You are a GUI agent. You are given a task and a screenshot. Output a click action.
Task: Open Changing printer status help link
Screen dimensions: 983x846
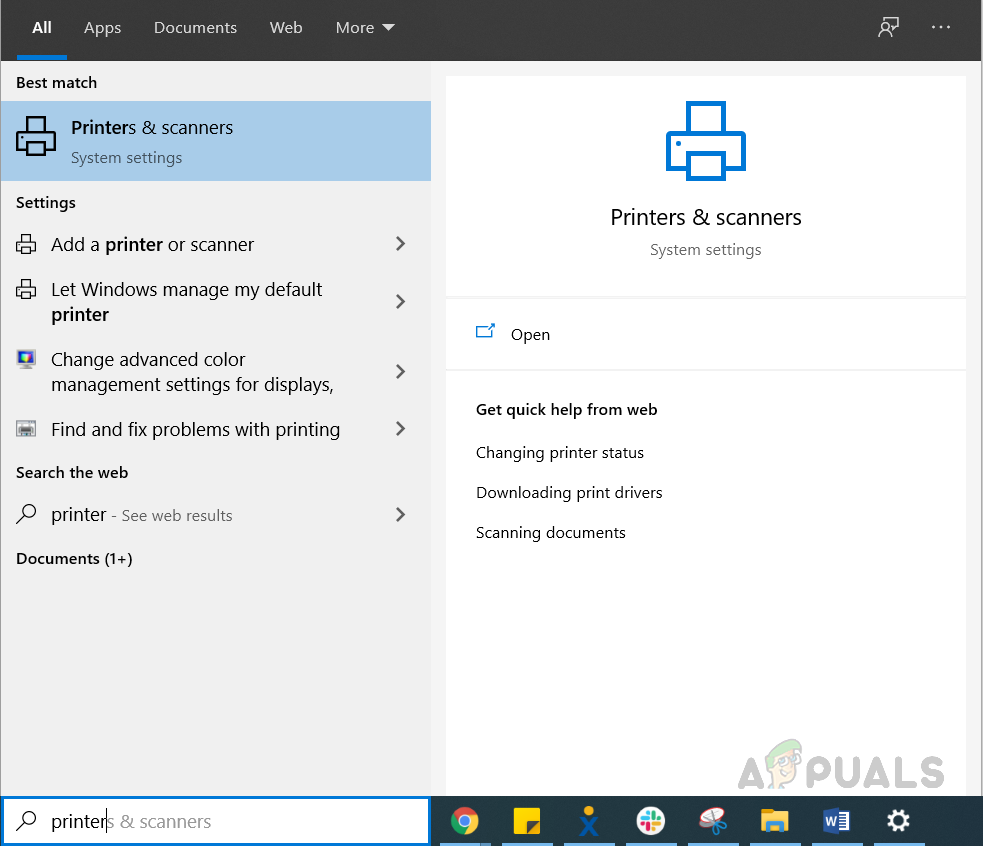point(559,453)
